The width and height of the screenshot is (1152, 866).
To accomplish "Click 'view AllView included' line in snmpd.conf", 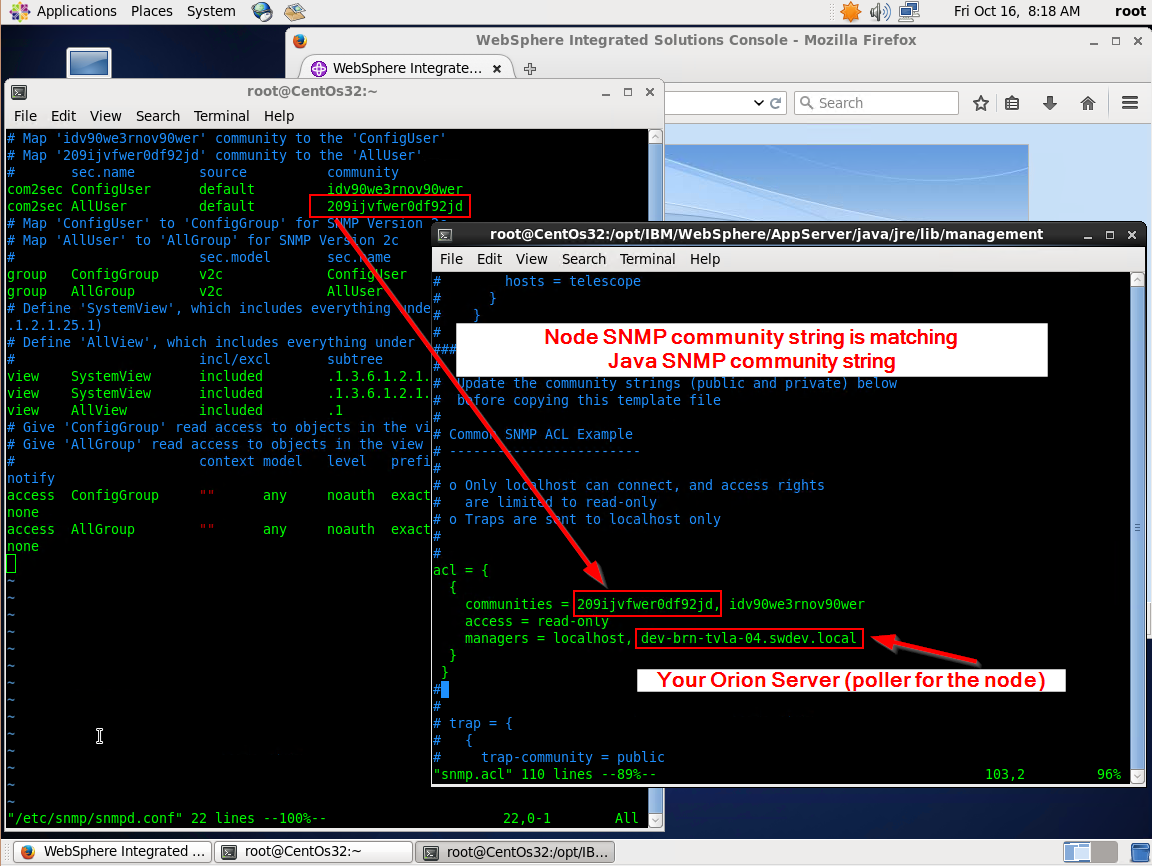I will point(175,411).
